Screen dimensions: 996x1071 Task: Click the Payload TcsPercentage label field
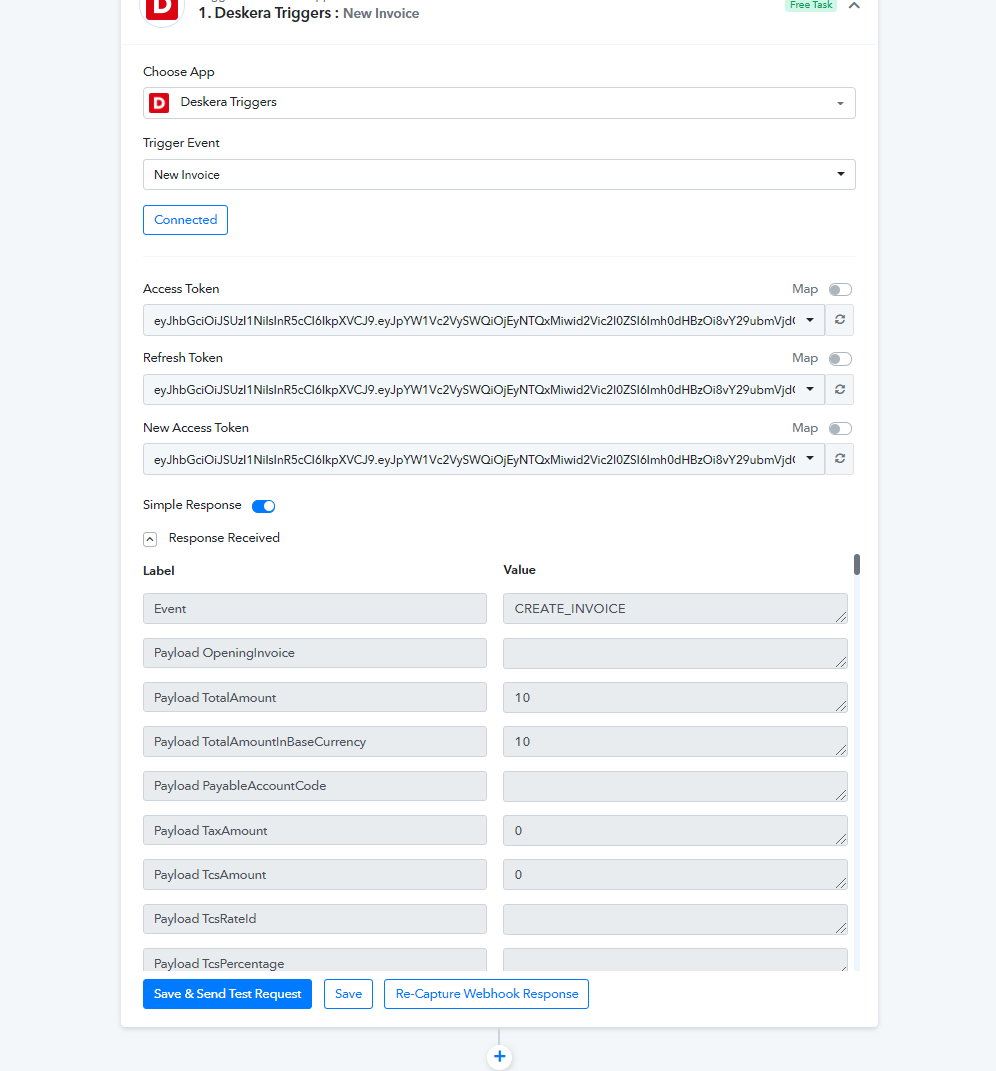pos(315,960)
